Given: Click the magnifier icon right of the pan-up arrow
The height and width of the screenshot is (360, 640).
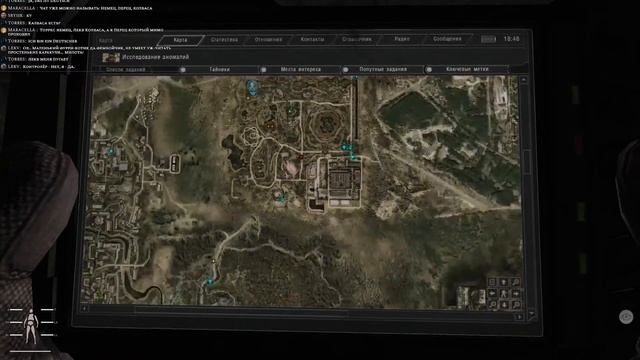Looking at the screenshot, I should click(516, 282).
